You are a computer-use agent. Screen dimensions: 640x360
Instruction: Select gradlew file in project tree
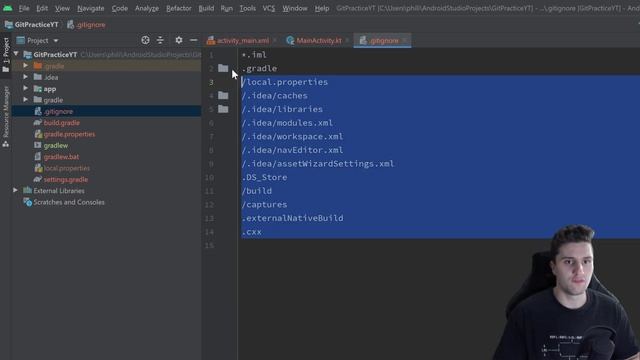pos(56,146)
